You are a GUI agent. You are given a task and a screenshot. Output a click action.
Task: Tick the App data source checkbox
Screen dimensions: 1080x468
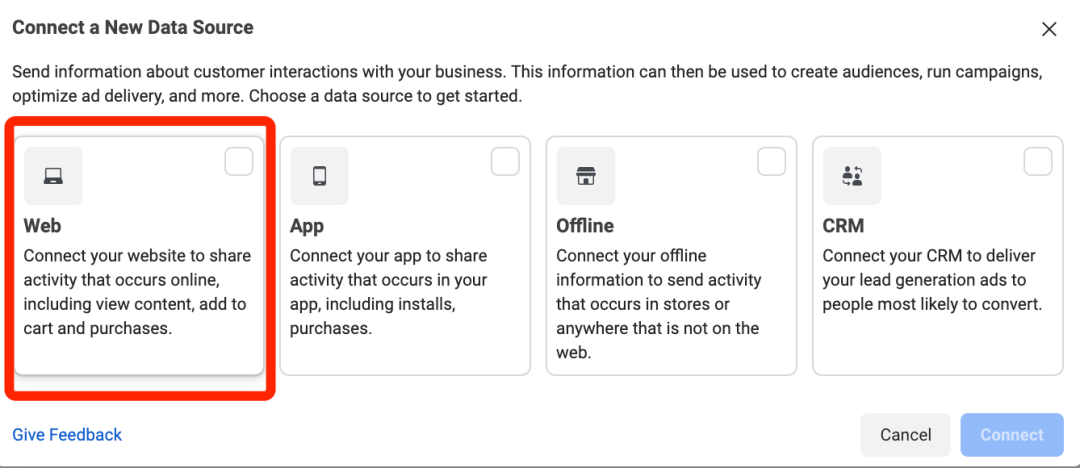coord(505,162)
